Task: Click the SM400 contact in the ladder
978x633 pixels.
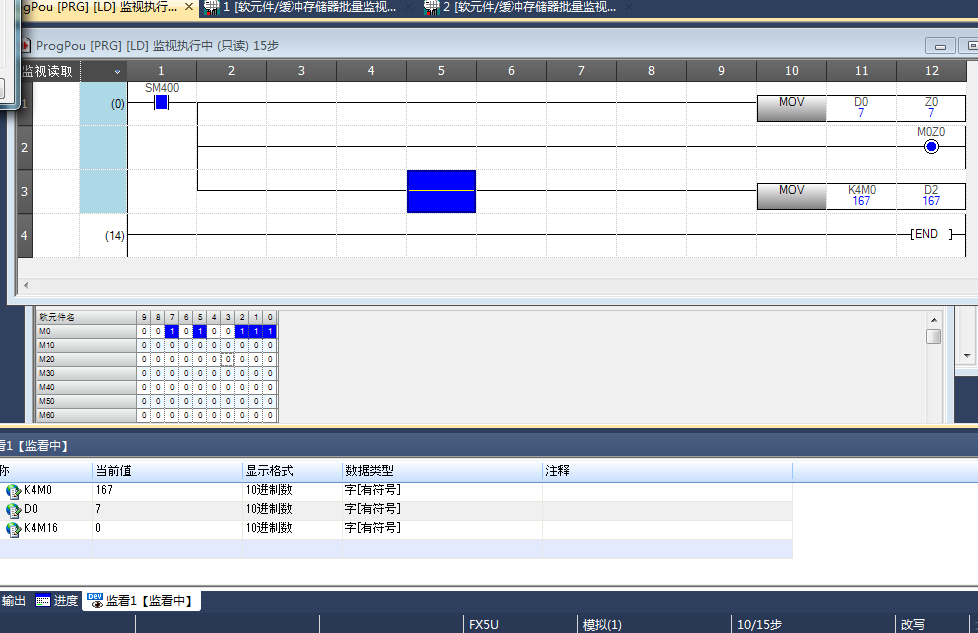Action: click(161, 102)
